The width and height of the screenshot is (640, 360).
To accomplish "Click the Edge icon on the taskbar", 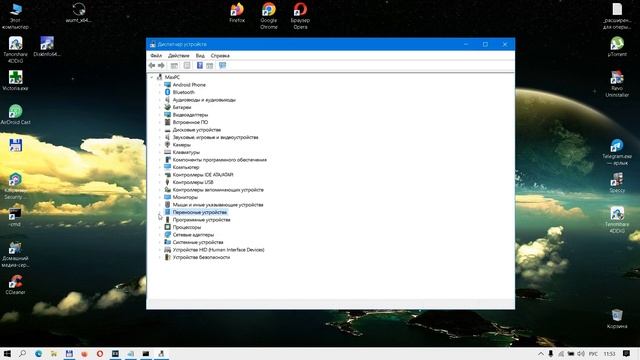I will coord(38,354).
